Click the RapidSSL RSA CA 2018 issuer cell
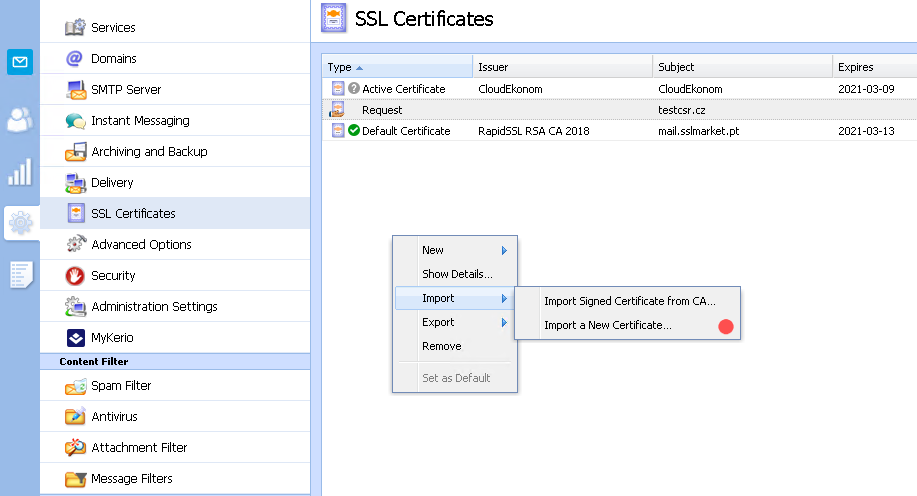Image resolution: width=917 pixels, height=496 pixels. (533, 131)
